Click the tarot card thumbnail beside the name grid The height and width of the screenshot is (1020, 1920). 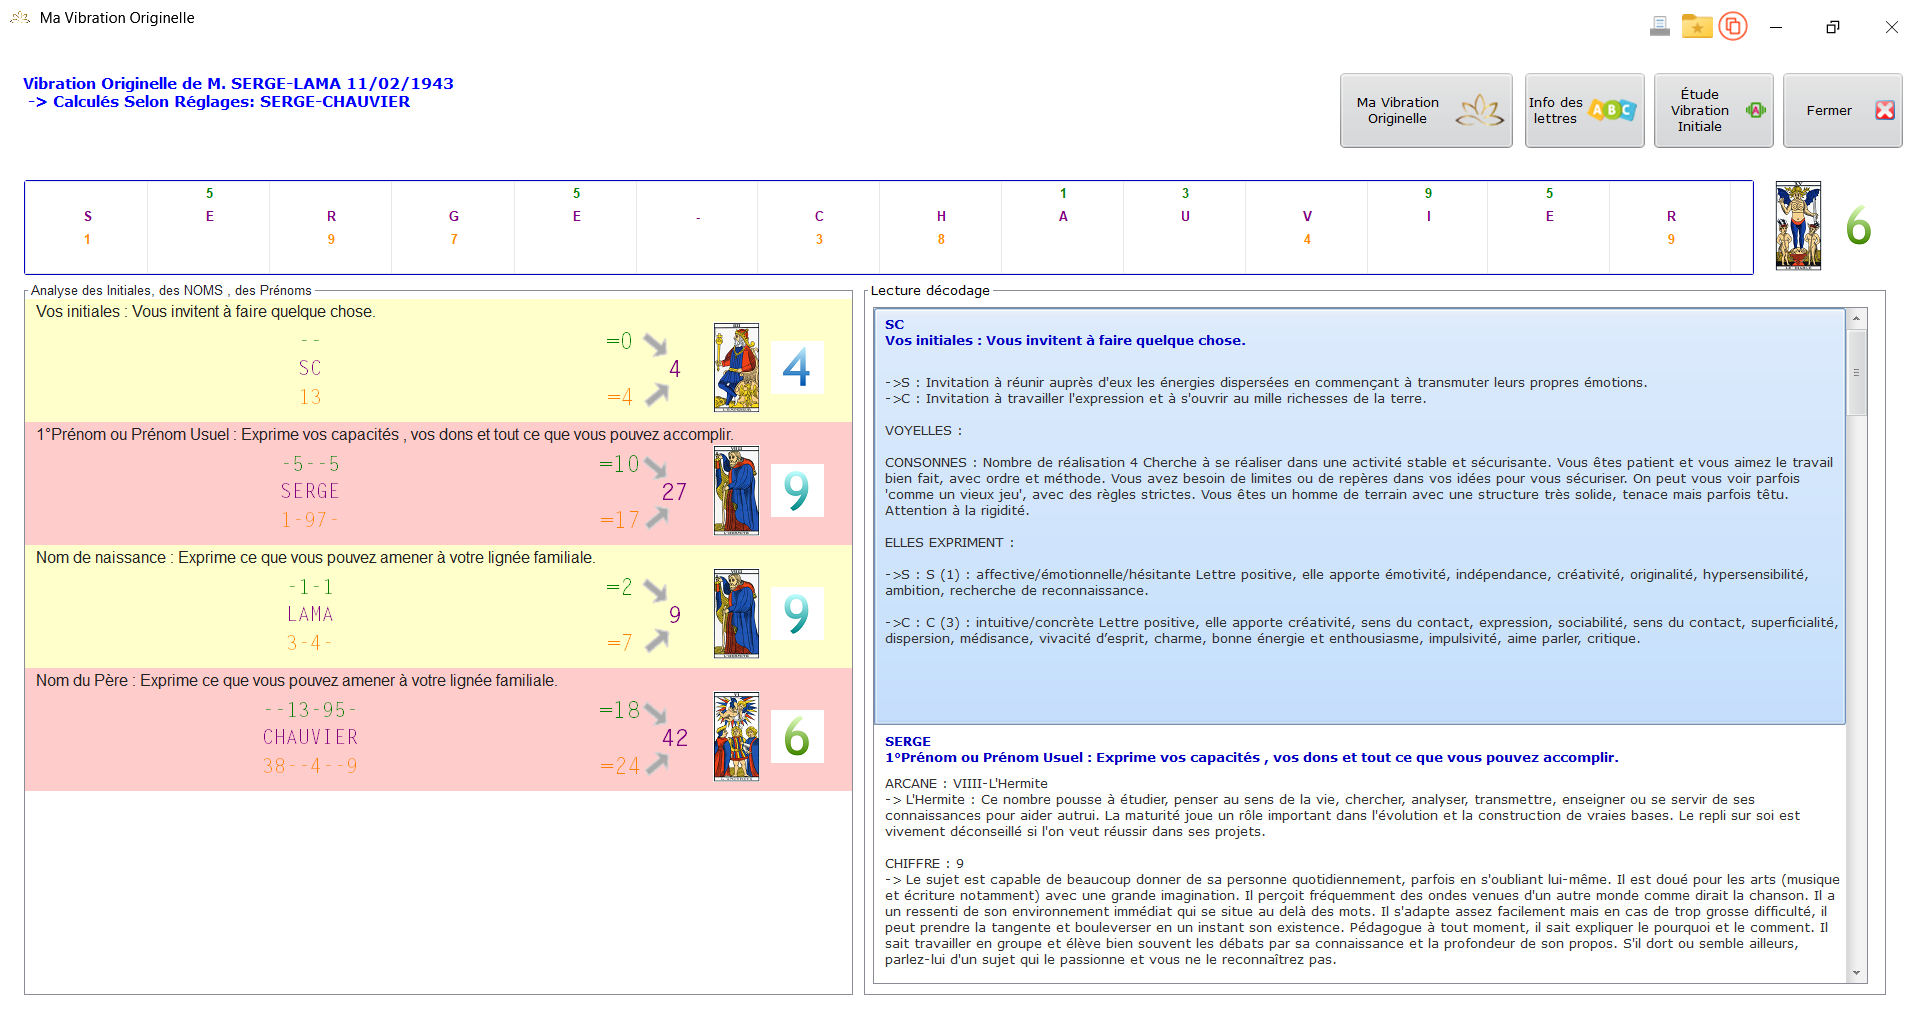(1798, 226)
